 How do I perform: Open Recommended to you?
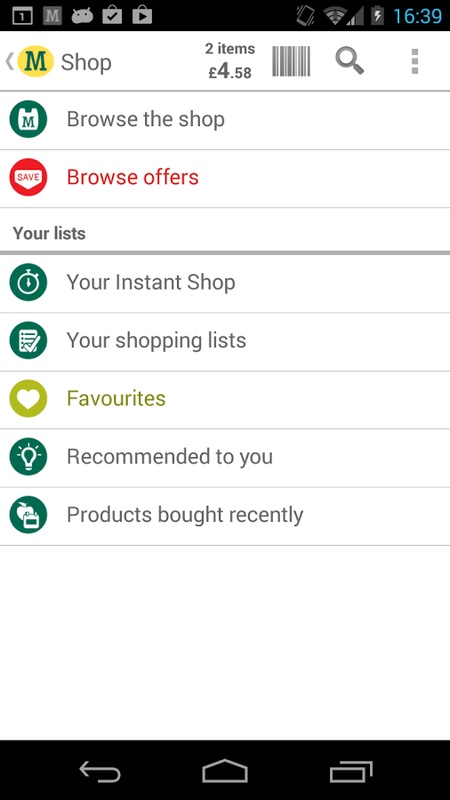point(225,458)
